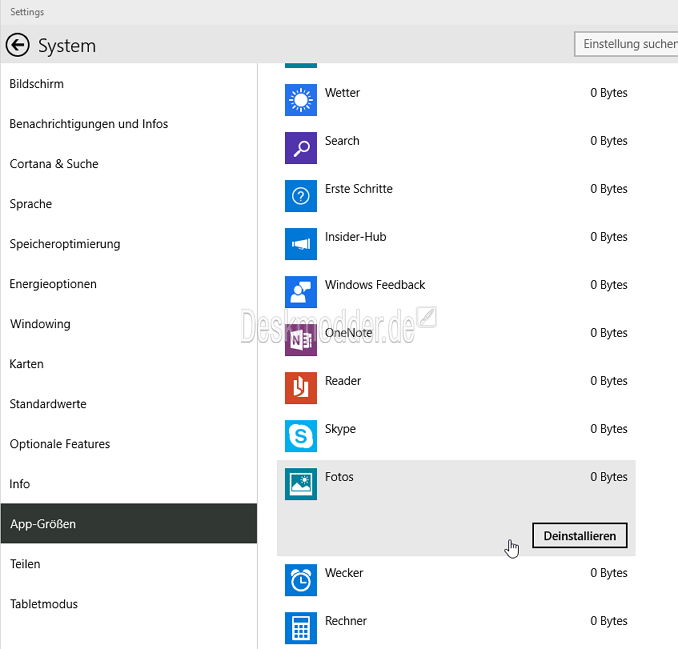Select the App-Größen sidebar entry
Screen dimensions: 678x649
click(128, 523)
